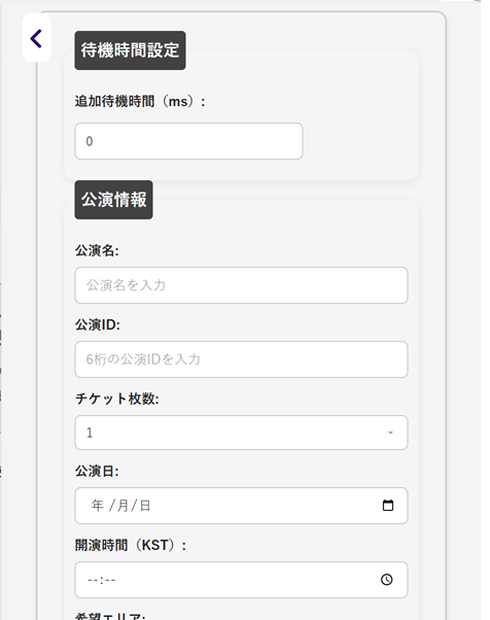The width and height of the screenshot is (490, 620).
Task: Click the 公演名を入力 text field
Action: 241,285
